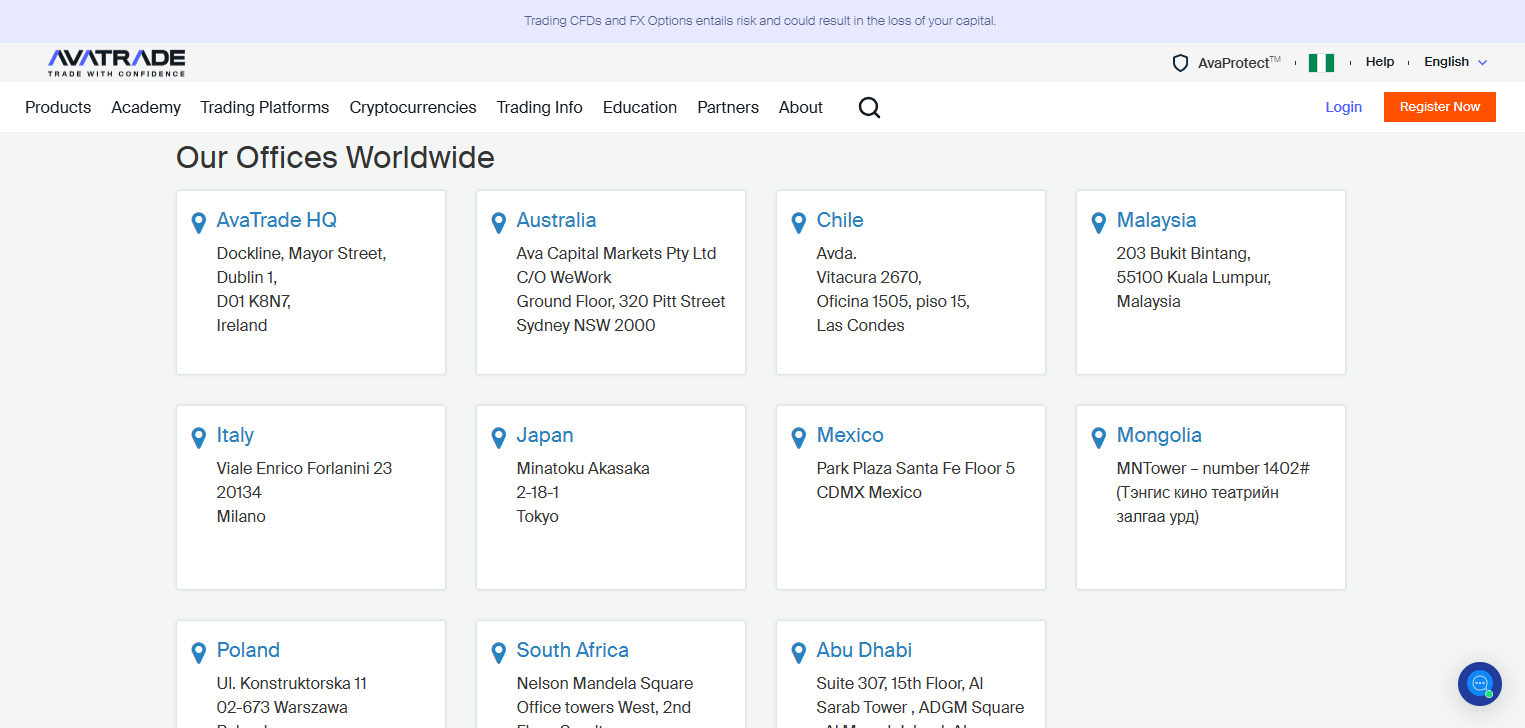Click the 'Minatoku Akasaka' text

tap(583, 469)
